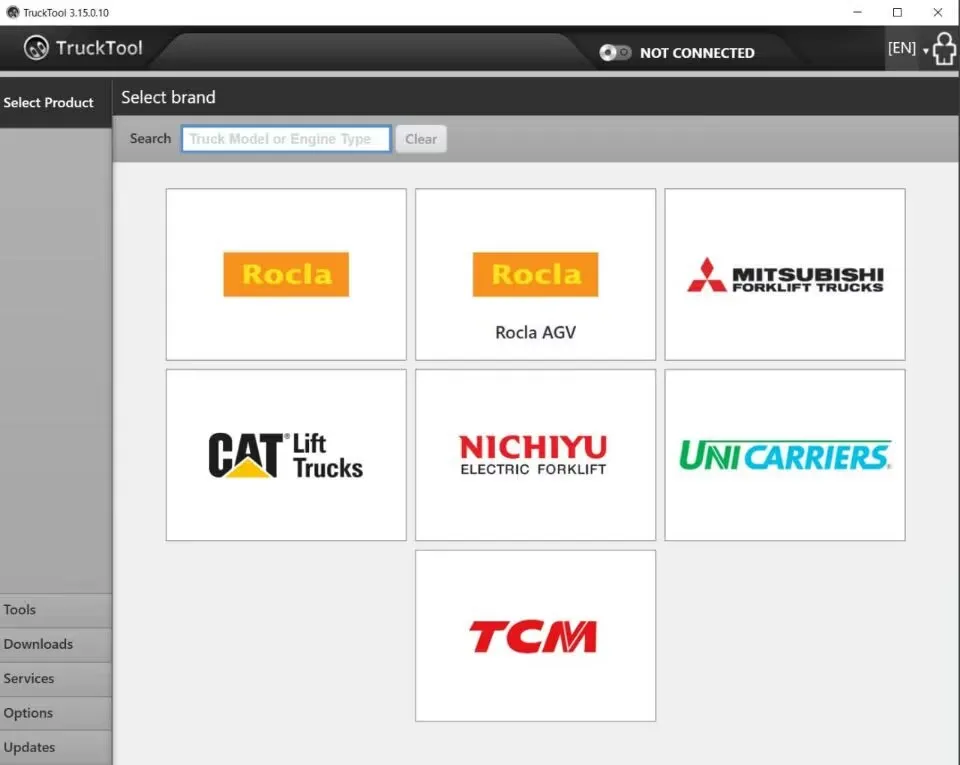Screen dimensions: 960x765
Task: Click the Select brand heading
Action: (x=168, y=97)
